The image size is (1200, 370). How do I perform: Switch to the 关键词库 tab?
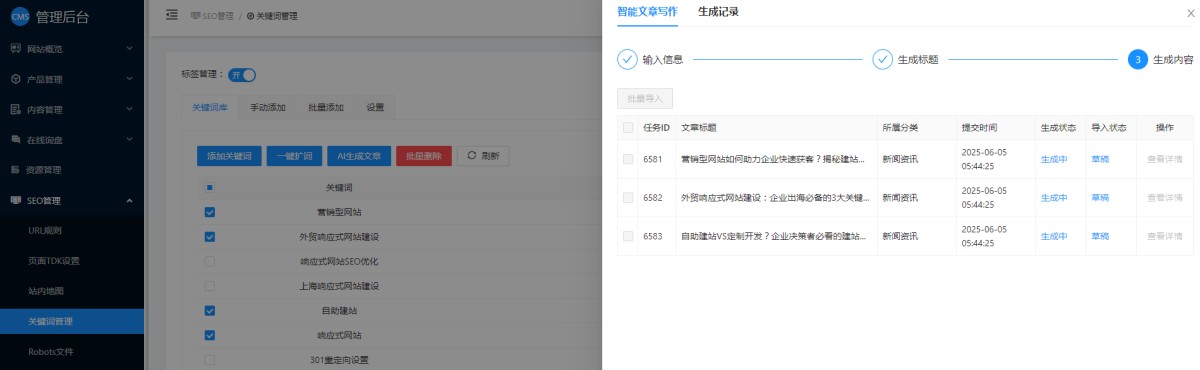pos(210,107)
